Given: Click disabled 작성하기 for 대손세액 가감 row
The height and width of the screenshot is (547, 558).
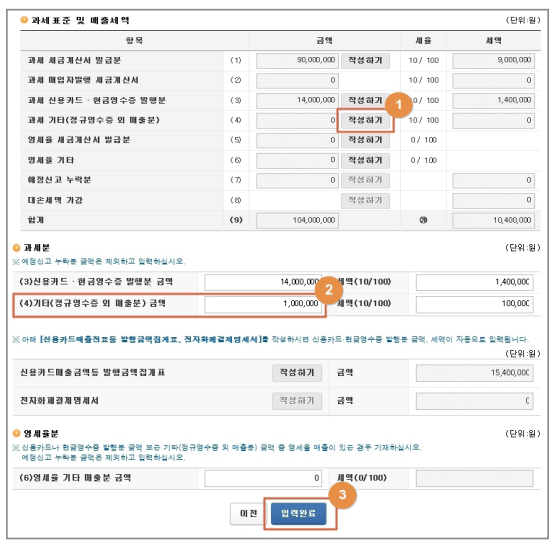Looking at the screenshot, I should (365, 200).
